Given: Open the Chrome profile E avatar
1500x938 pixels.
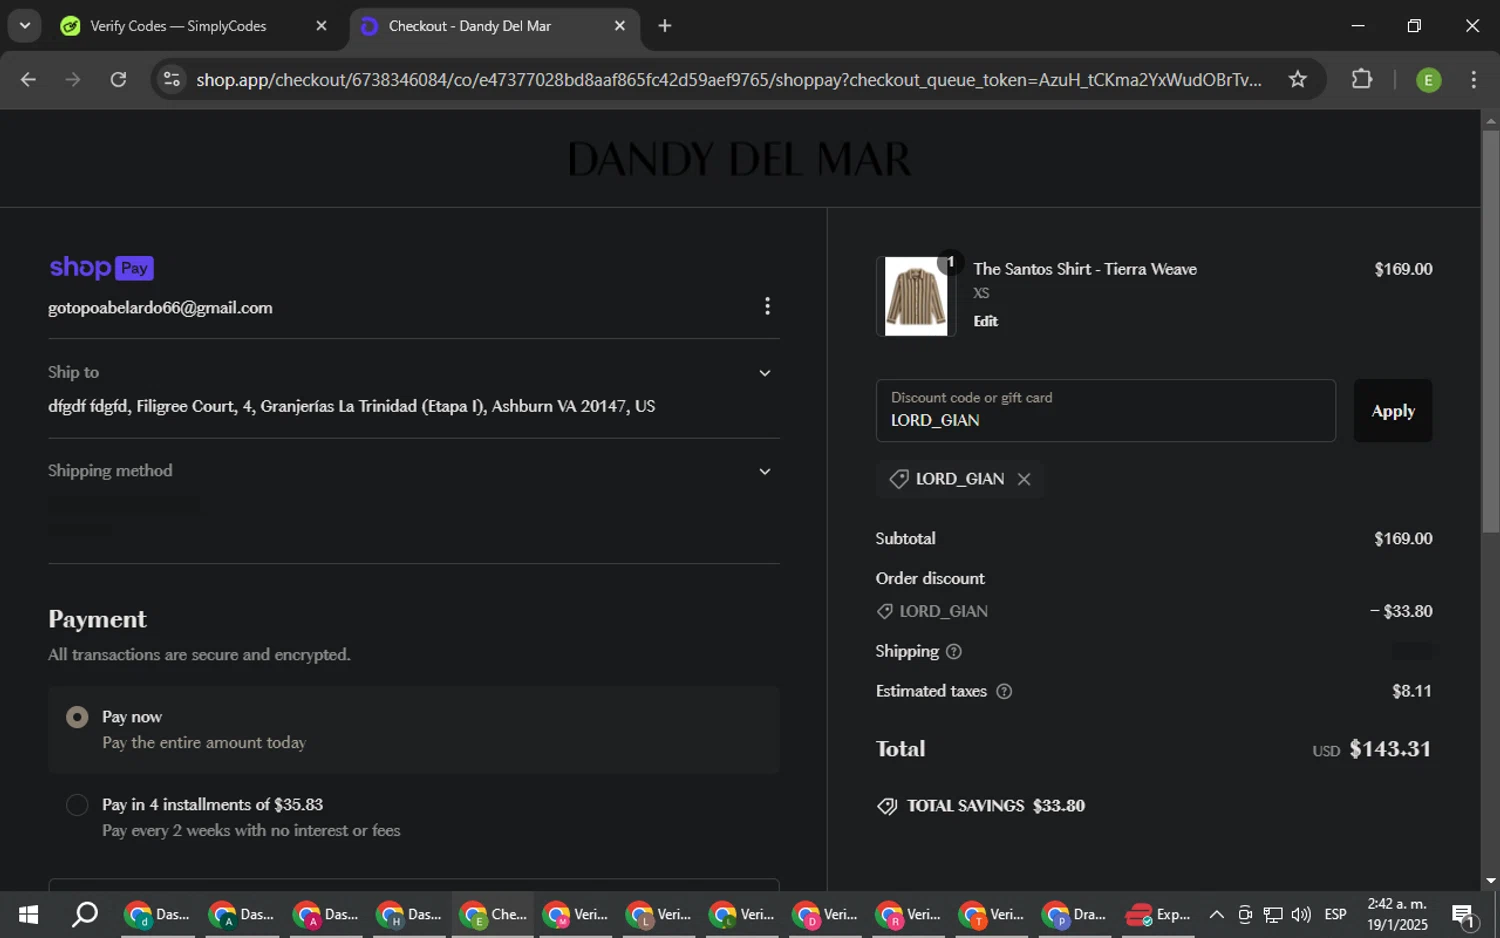Looking at the screenshot, I should (1429, 80).
